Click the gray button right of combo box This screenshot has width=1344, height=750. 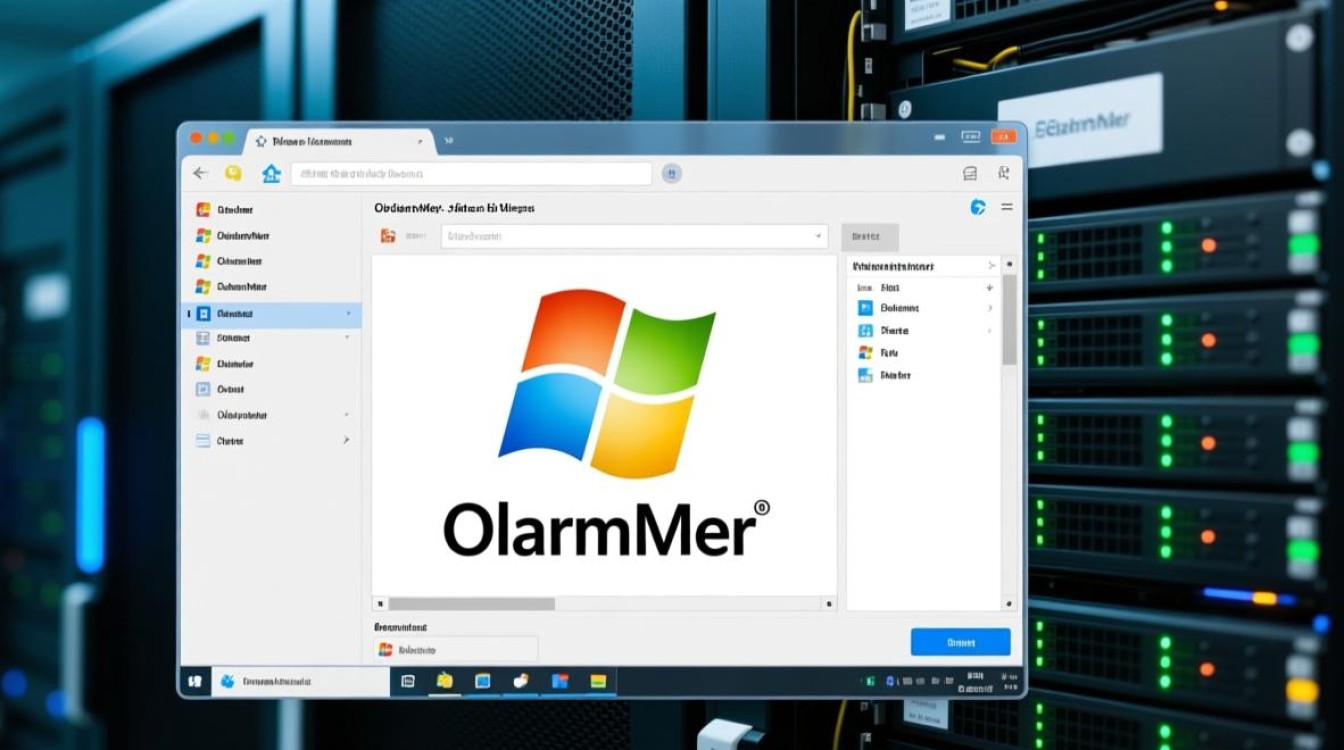tap(869, 237)
